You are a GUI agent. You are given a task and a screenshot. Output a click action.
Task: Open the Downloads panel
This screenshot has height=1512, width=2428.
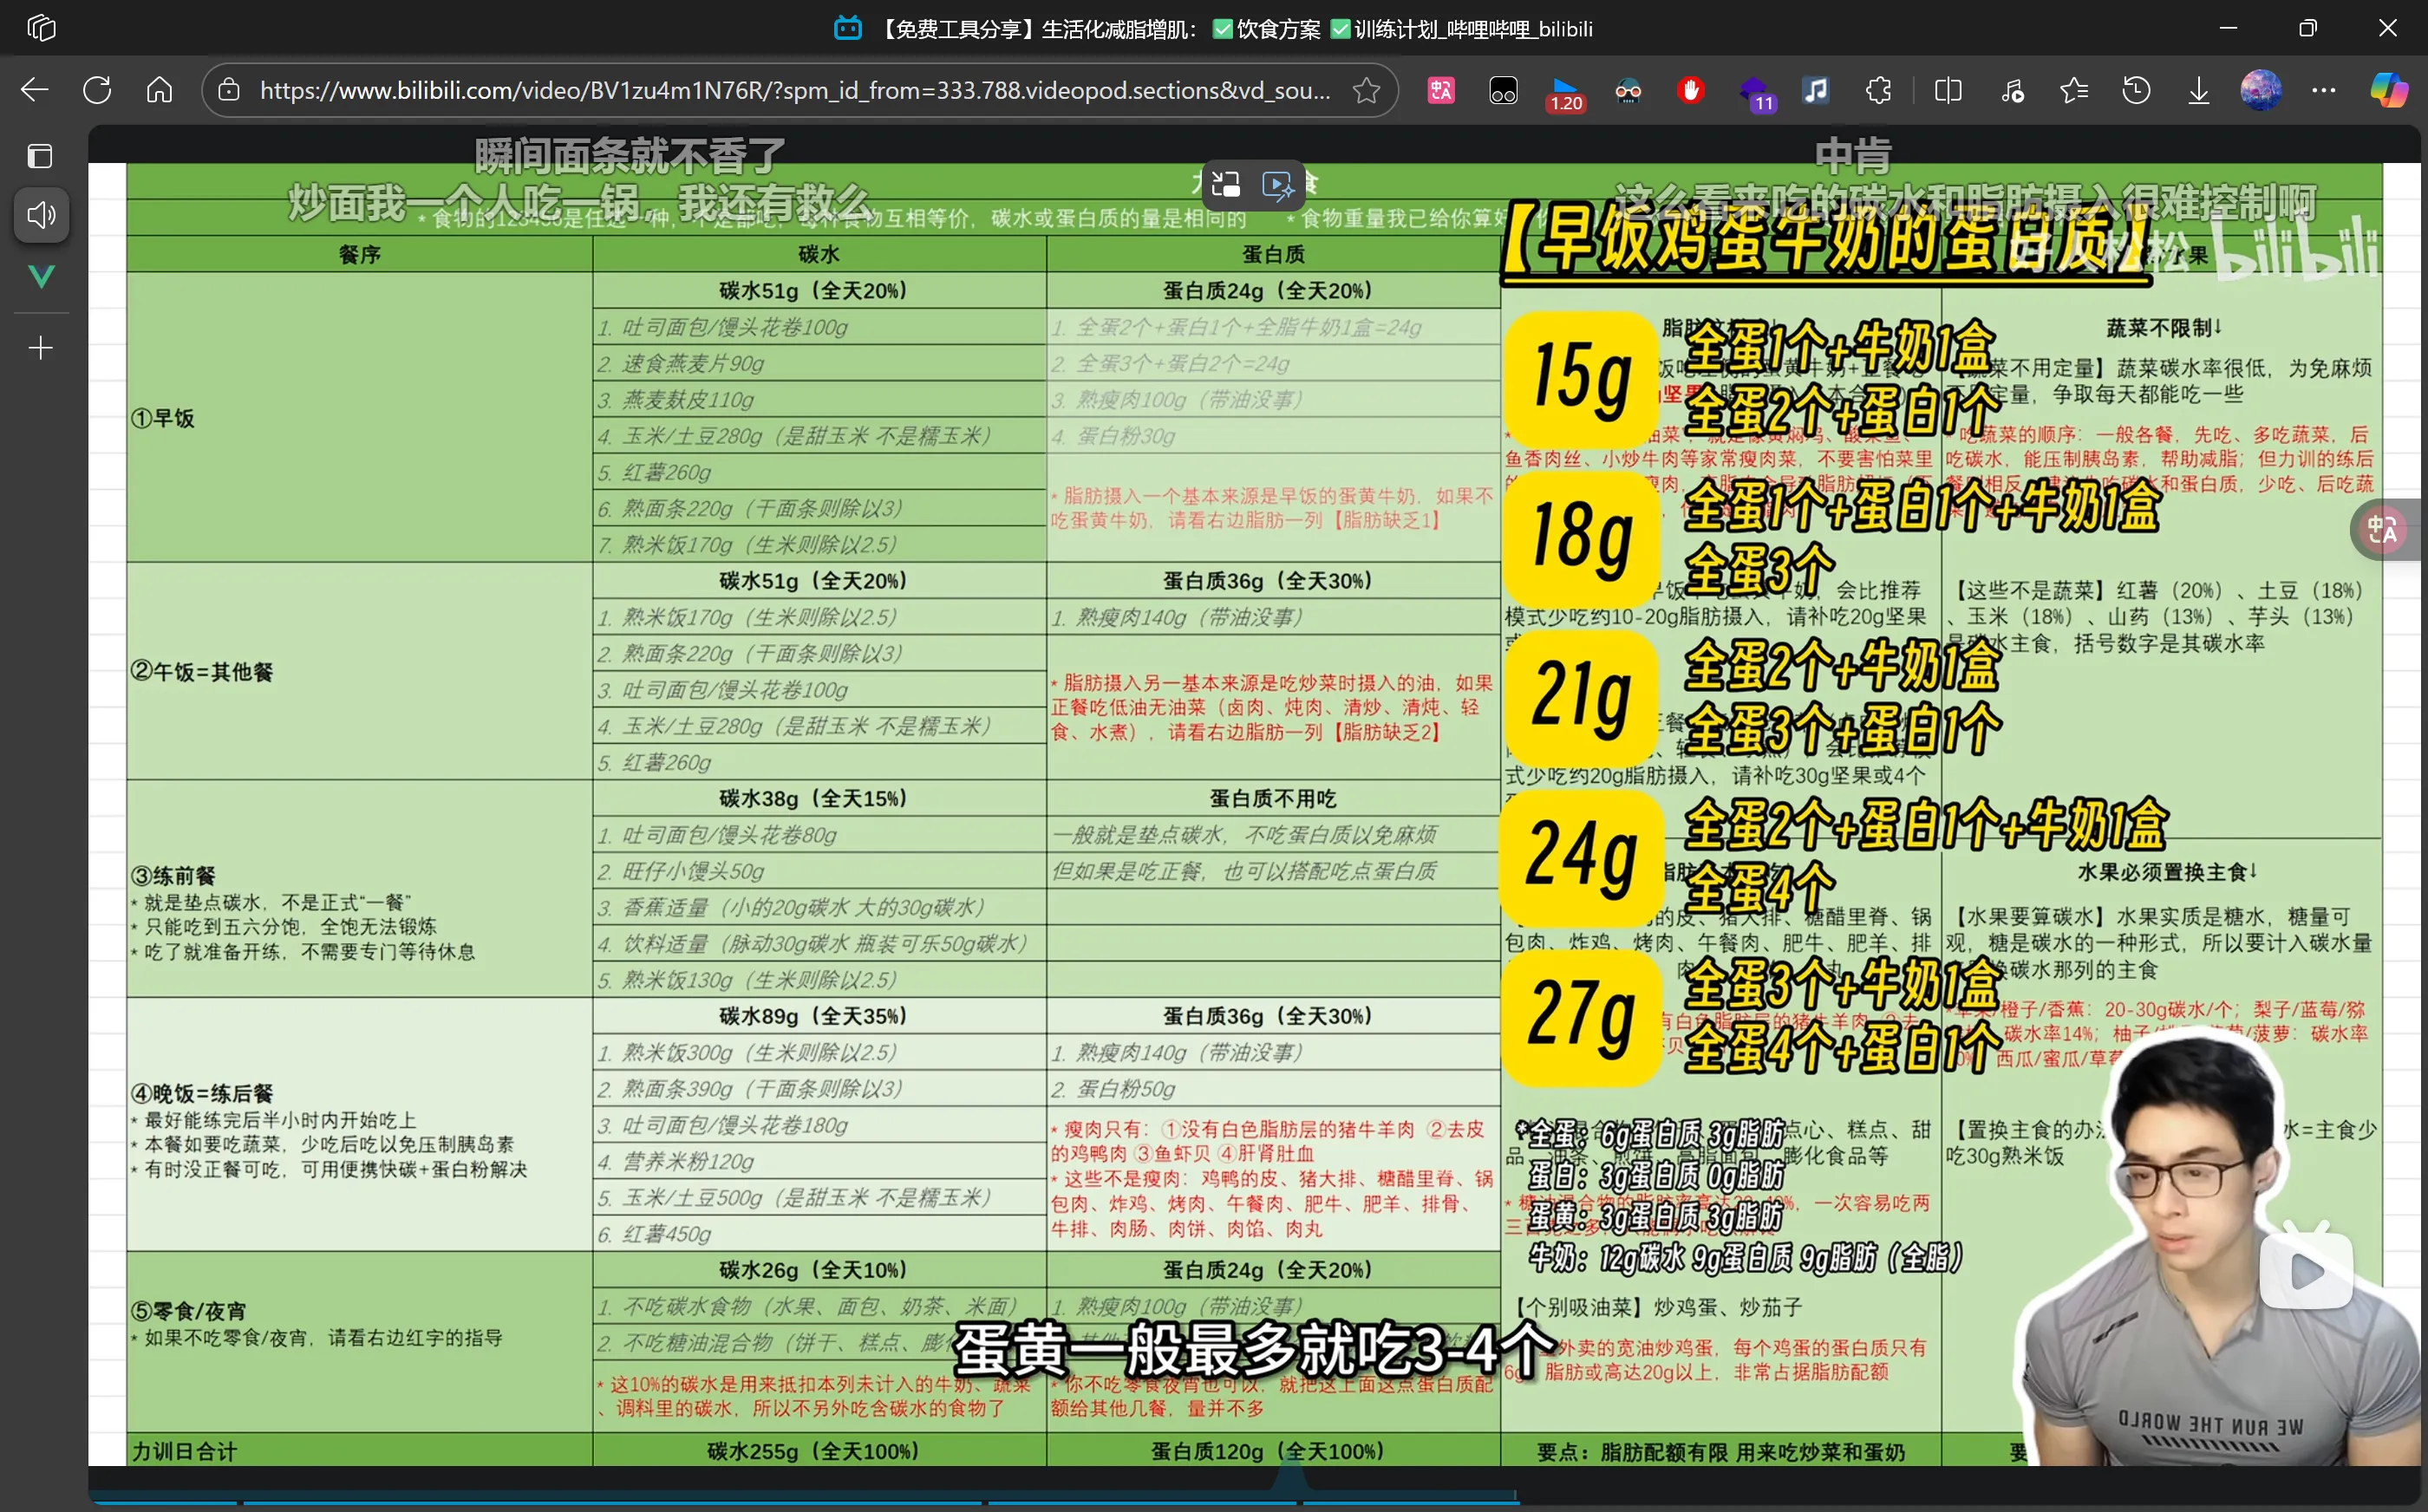[x=2198, y=91]
